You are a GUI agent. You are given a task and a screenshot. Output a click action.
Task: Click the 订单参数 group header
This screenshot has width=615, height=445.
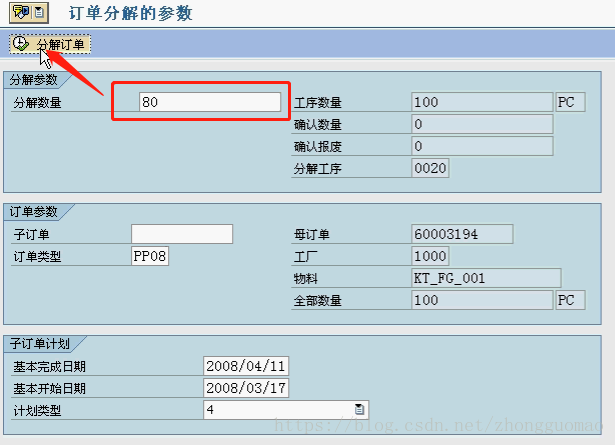tap(34, 212)
